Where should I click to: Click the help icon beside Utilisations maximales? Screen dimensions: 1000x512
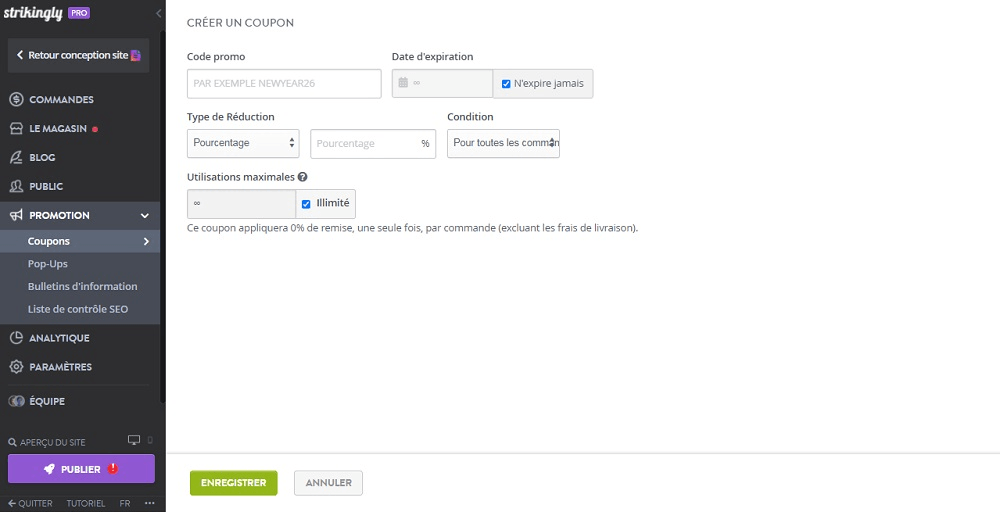(x=302, y=177)
